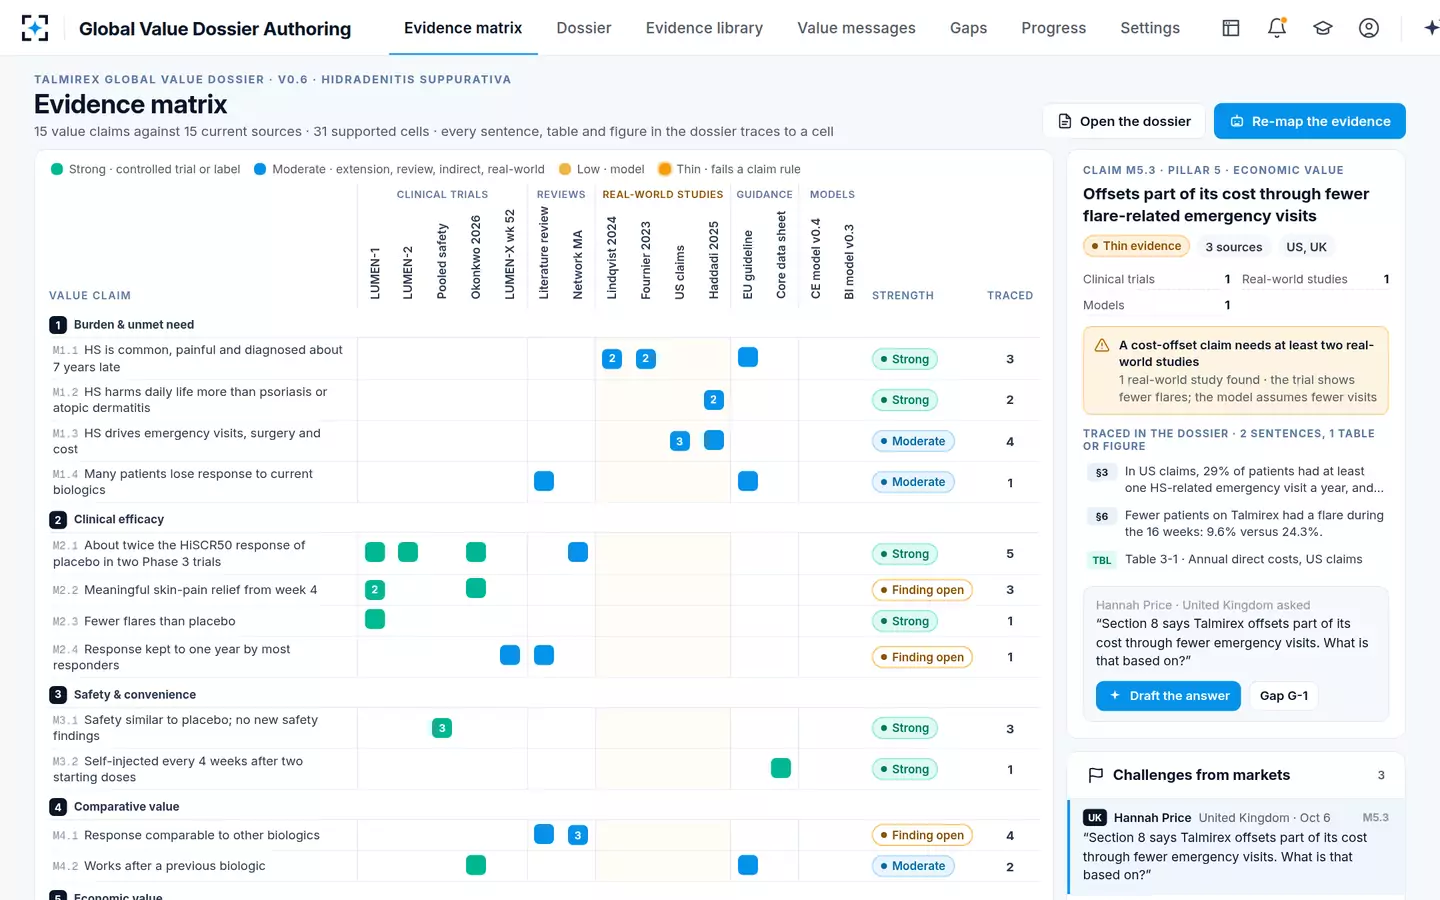Open claim M2.3 Fewer flares than placebo
The width and height of the screenshot is (1440, 900).
point(160,621)
